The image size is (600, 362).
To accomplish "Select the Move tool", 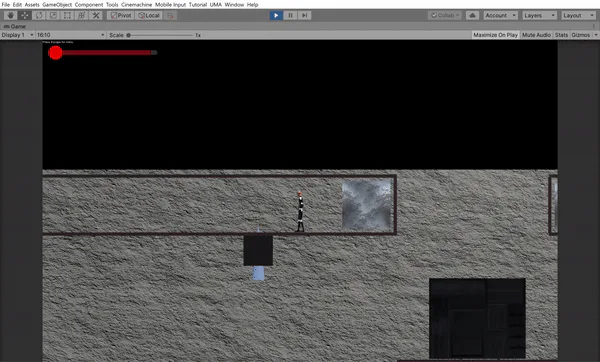I will (x=25, y=15).
